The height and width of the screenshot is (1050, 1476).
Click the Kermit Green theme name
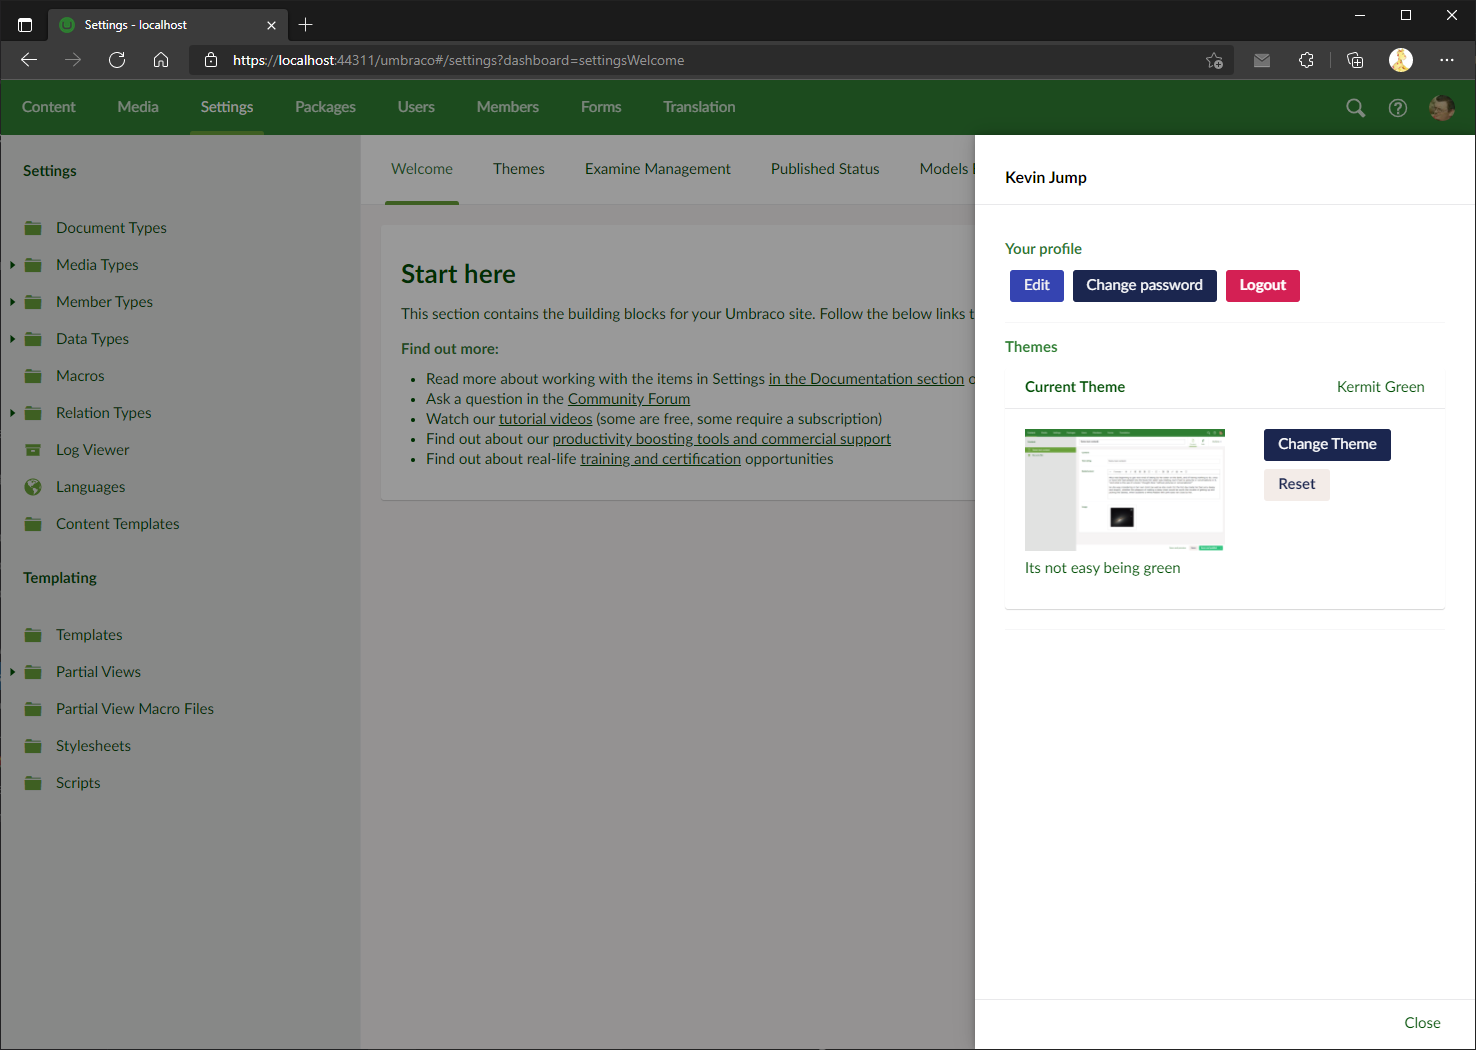coord(1380,387)
